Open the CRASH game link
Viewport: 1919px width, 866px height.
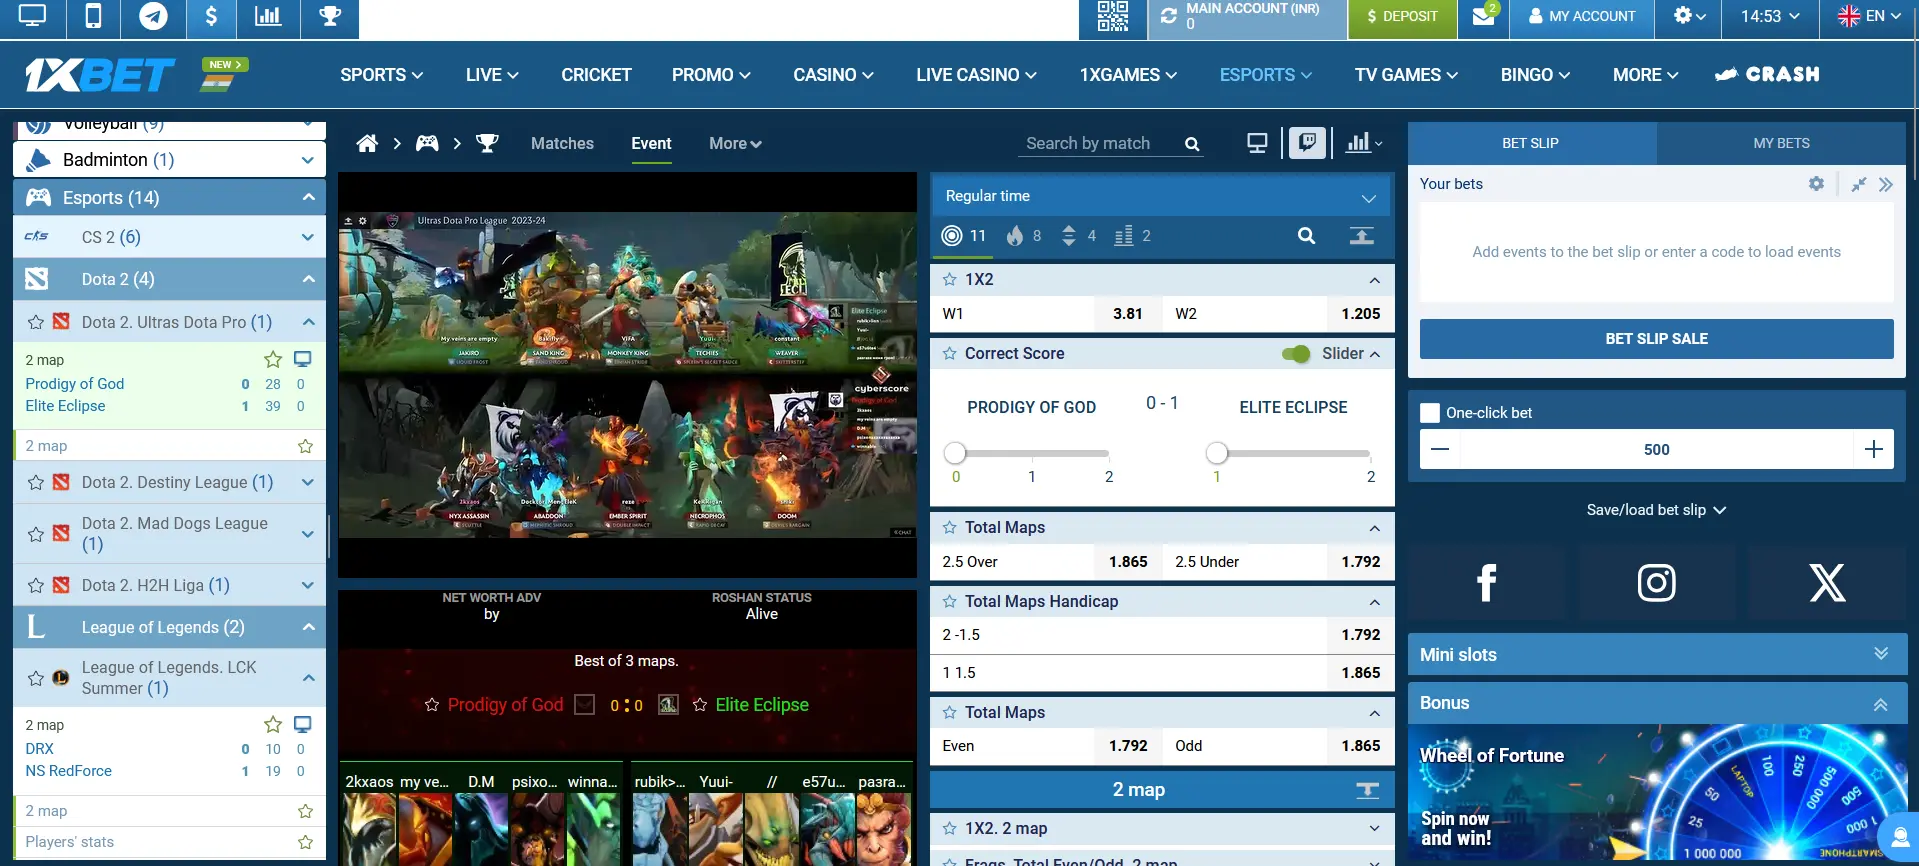(x=1767, y=75)
